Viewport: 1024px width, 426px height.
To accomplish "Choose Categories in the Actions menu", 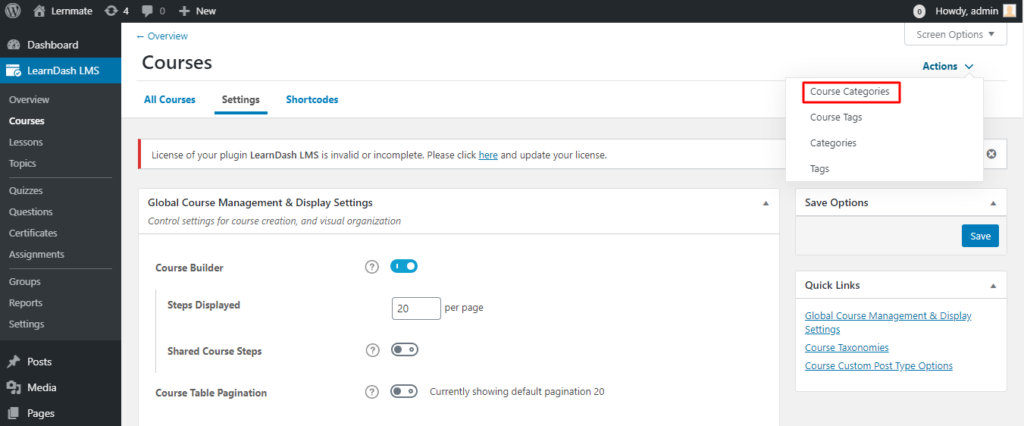I will point(833,143).
